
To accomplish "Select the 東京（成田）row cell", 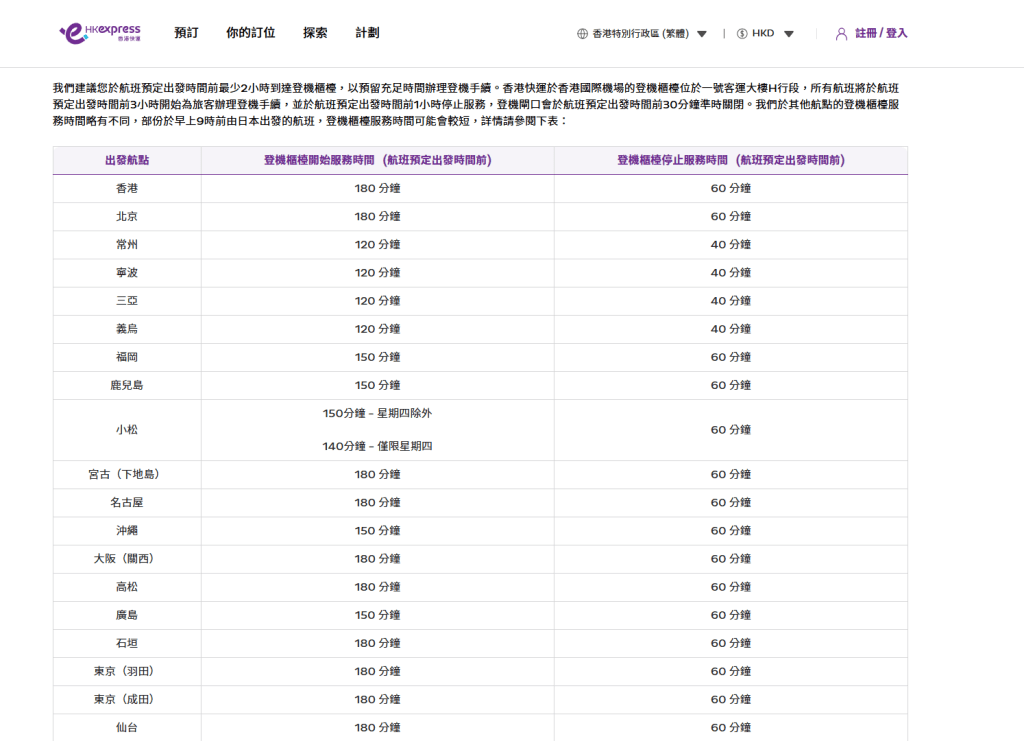I will (x=127, y=699).
